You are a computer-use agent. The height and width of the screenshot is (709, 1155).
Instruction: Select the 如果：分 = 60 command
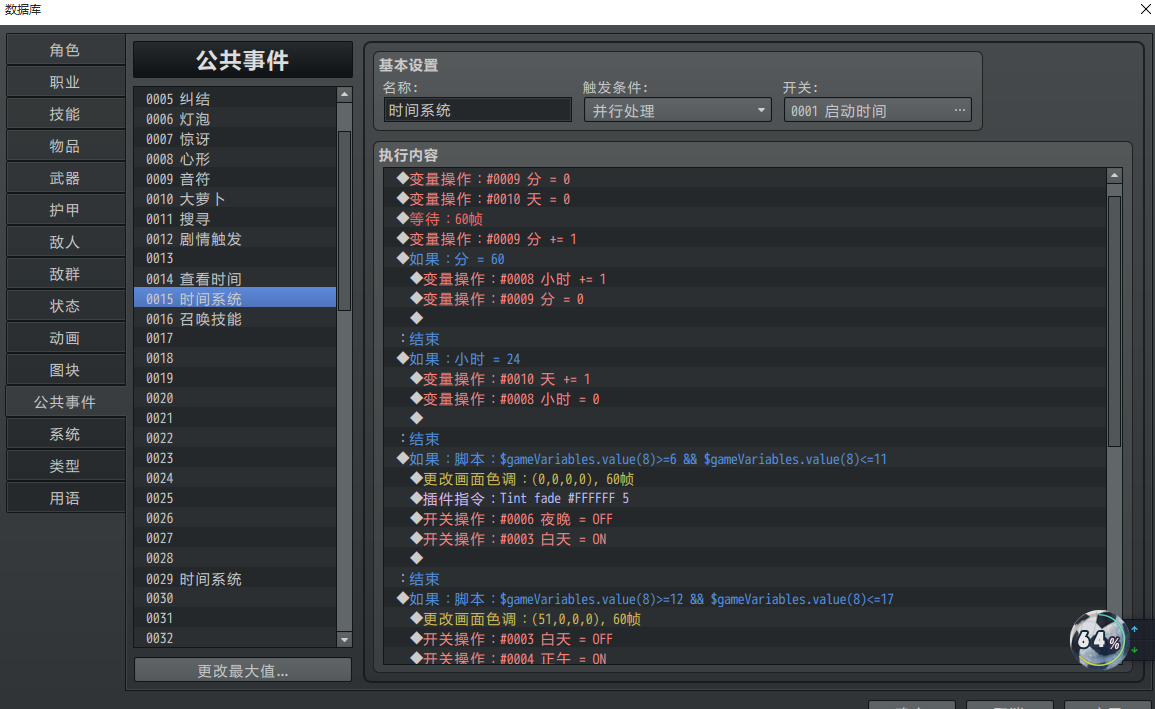point(745,259)
